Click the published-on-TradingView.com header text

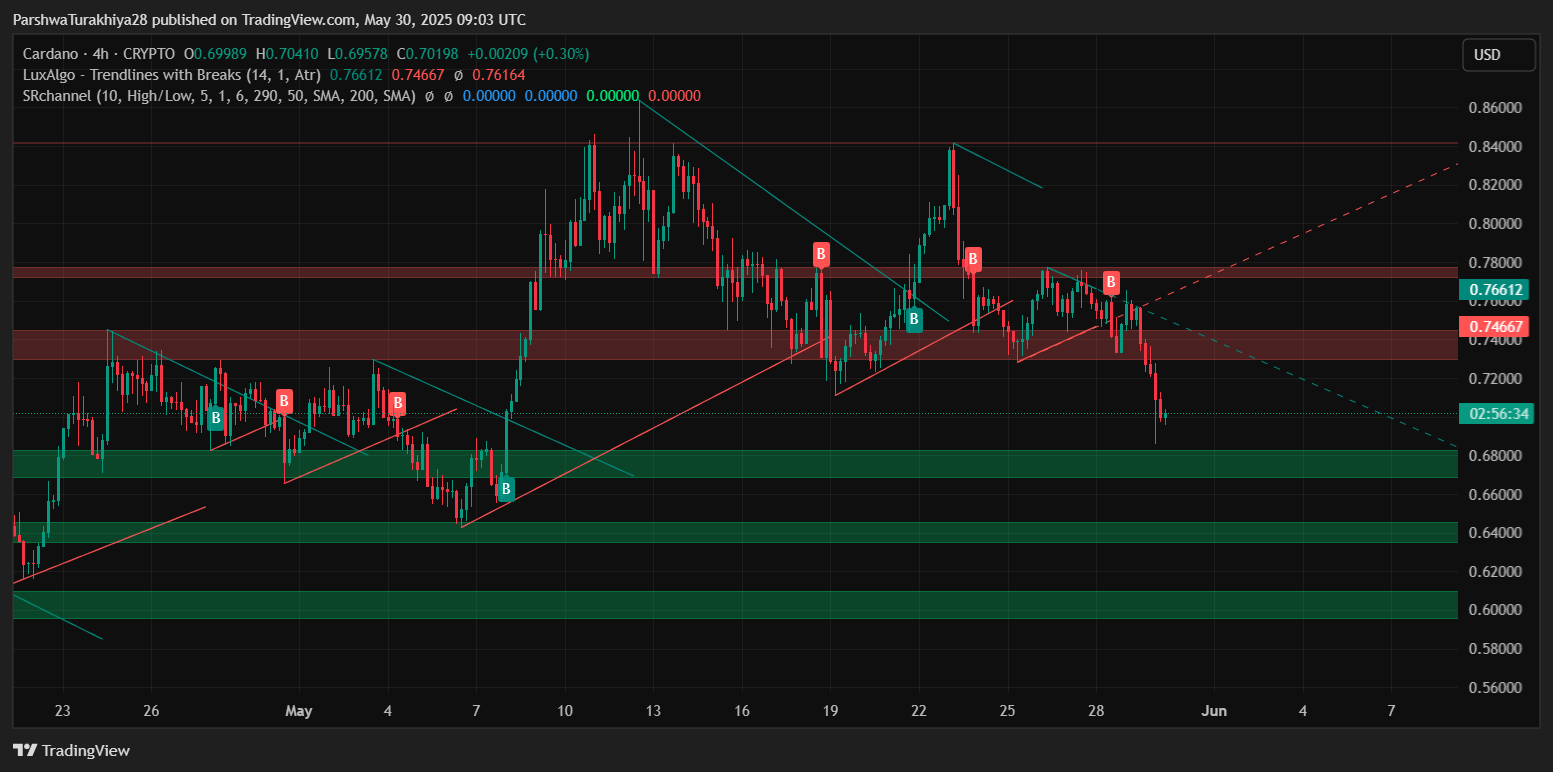tap(269, 20)
